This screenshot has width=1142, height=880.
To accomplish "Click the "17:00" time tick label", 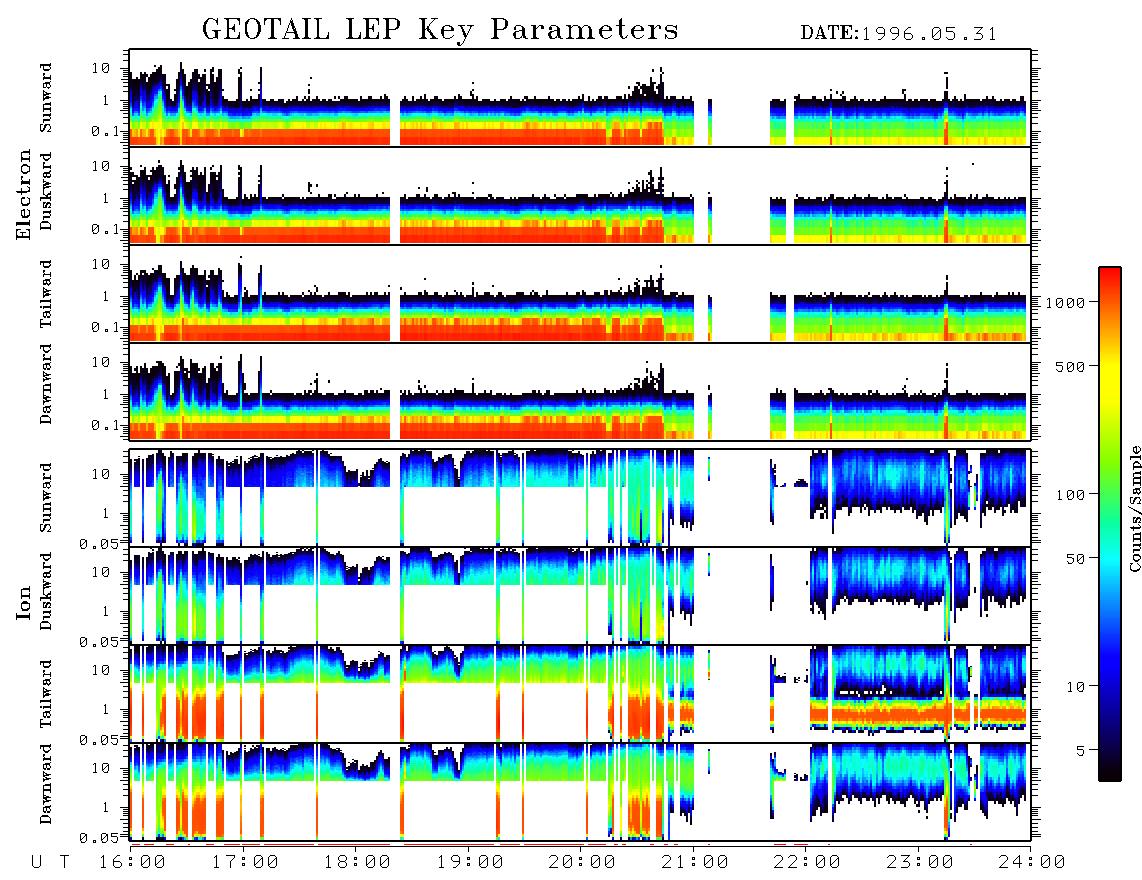I will pos(245,862).
